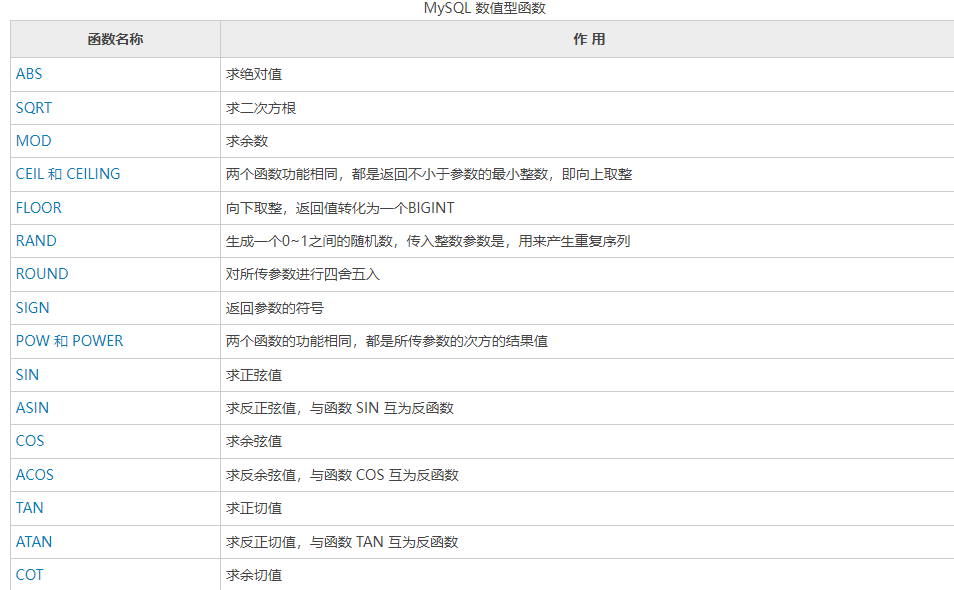Image resolution: width=954 pixels, height=590 pixels.
Task: Select the CEIL 和 CEILING link
Action: click(68, 174)
